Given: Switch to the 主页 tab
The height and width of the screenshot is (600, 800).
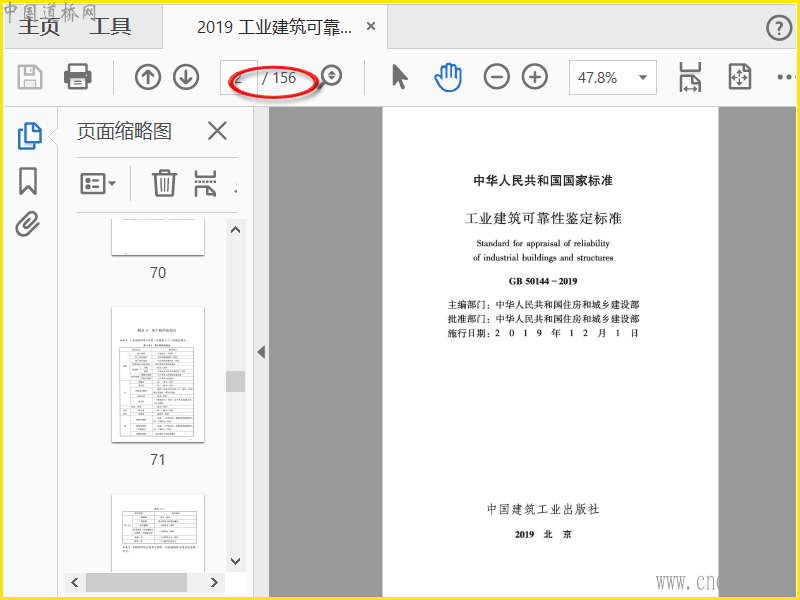Looking at the screenshot, I should [39, 27].
